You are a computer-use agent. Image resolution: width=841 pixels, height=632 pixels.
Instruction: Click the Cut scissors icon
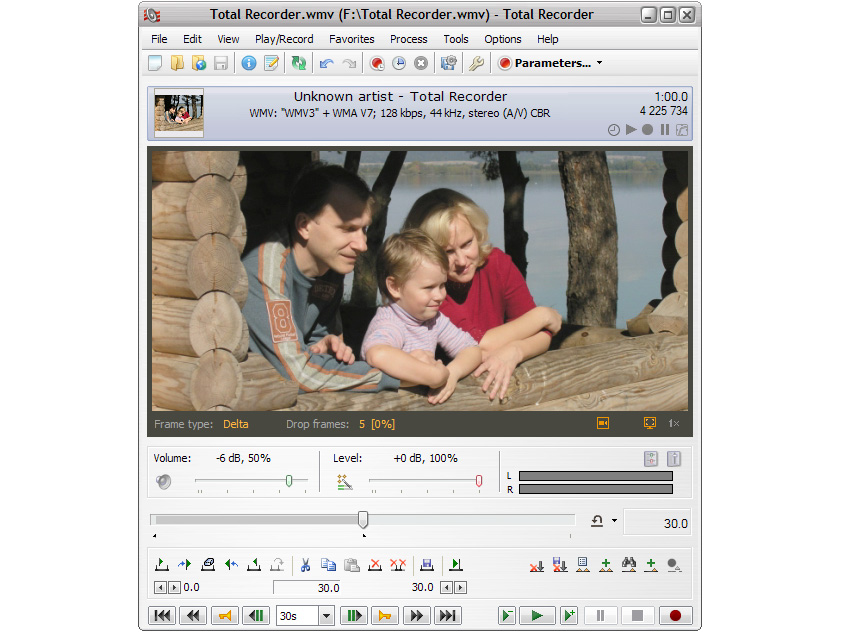(x=306, y=565)
